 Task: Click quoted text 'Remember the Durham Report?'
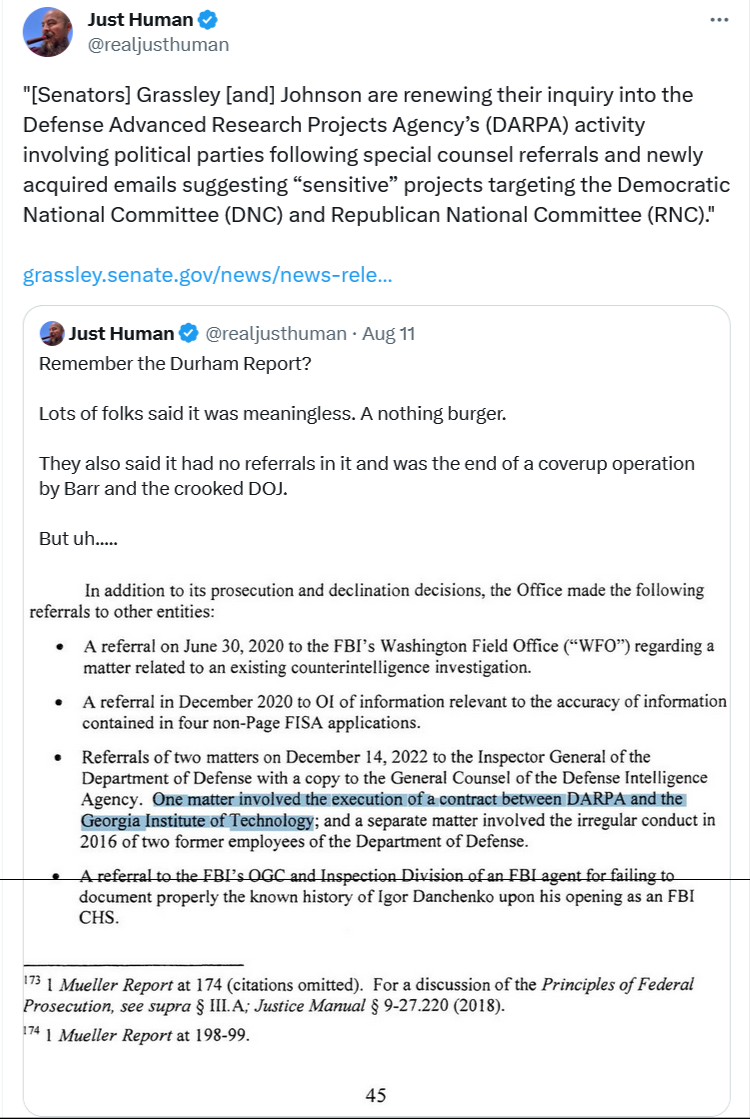click(x=175, y=362)
